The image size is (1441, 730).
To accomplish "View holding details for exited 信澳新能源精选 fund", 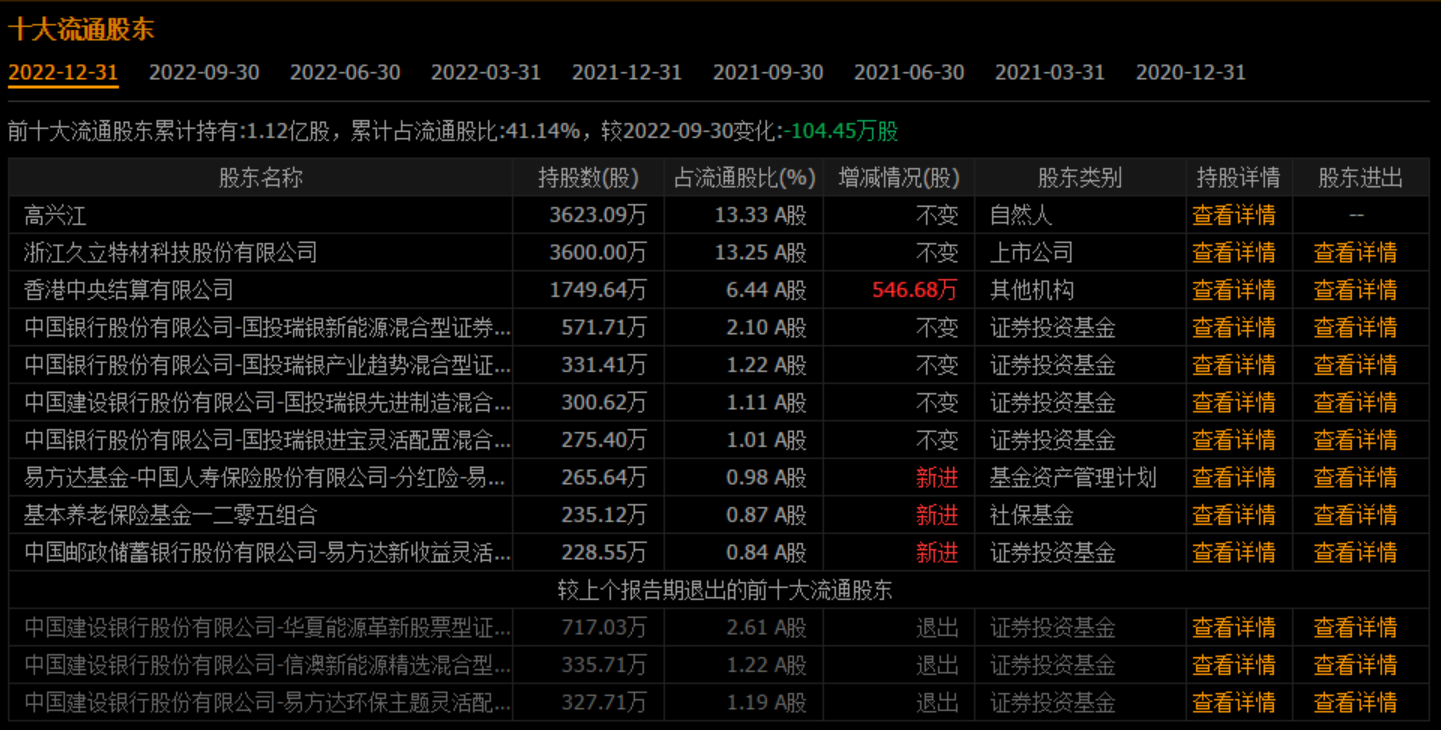I will pyautogui.click(x=1234, y=665).
